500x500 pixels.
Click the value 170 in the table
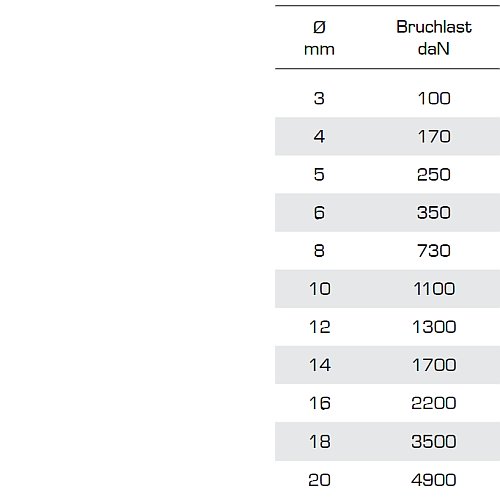434,136
